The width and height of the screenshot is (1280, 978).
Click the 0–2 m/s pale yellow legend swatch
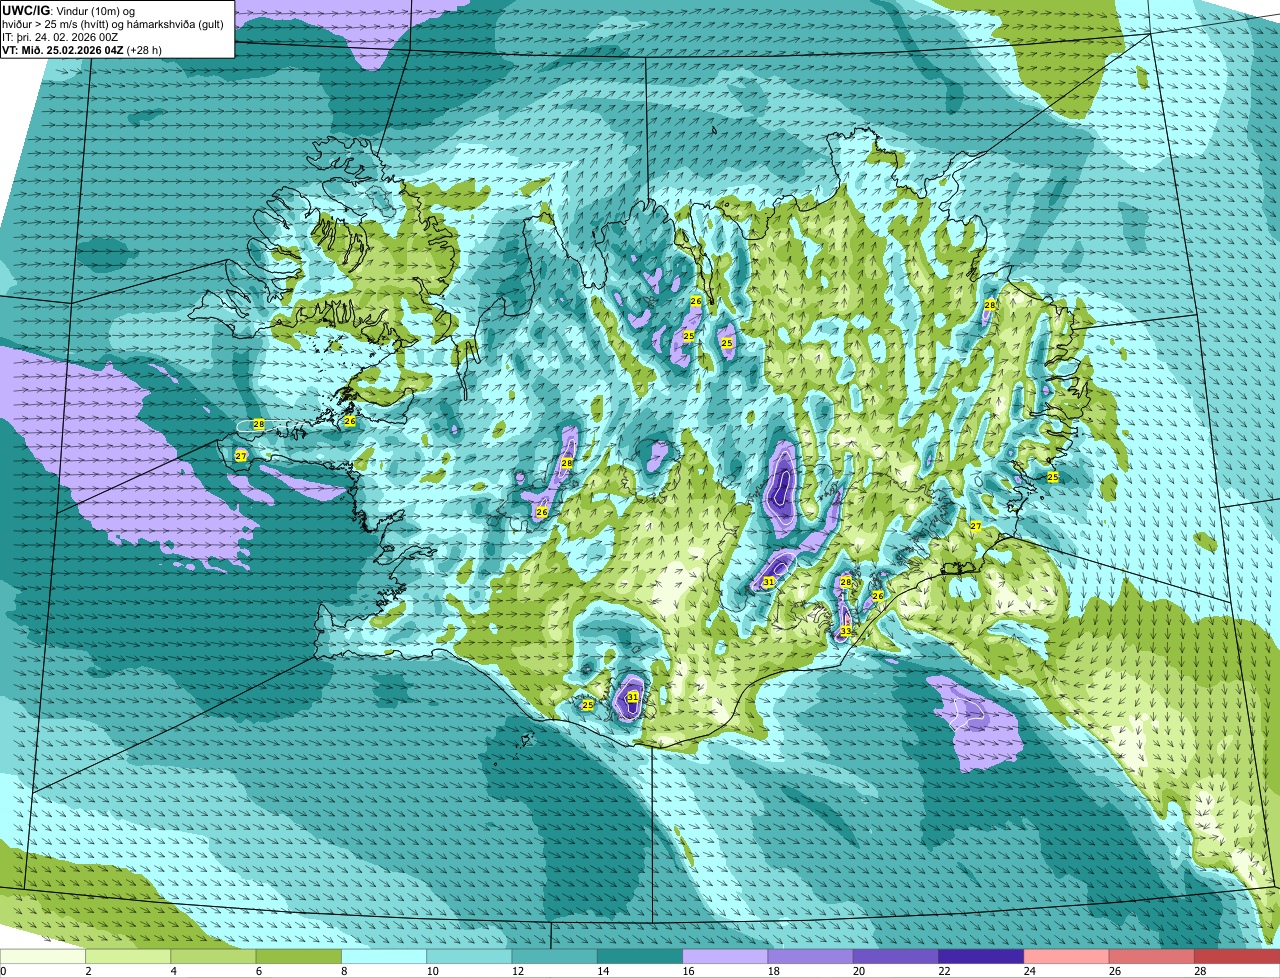click(x=44, y=956)
